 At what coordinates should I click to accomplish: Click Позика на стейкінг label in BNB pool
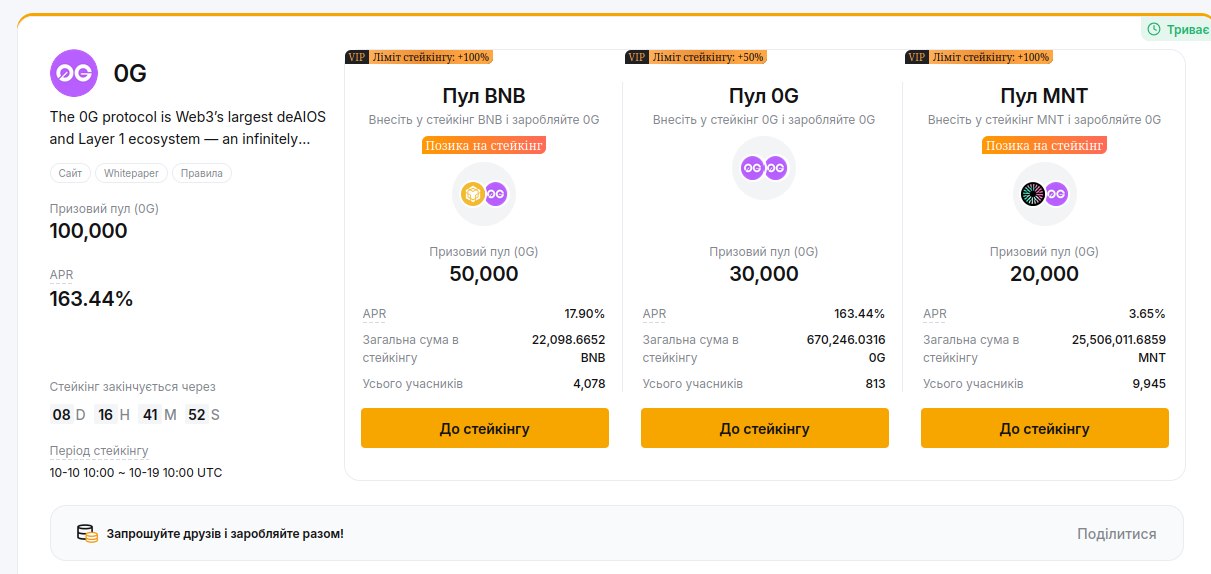click(484, 145)
